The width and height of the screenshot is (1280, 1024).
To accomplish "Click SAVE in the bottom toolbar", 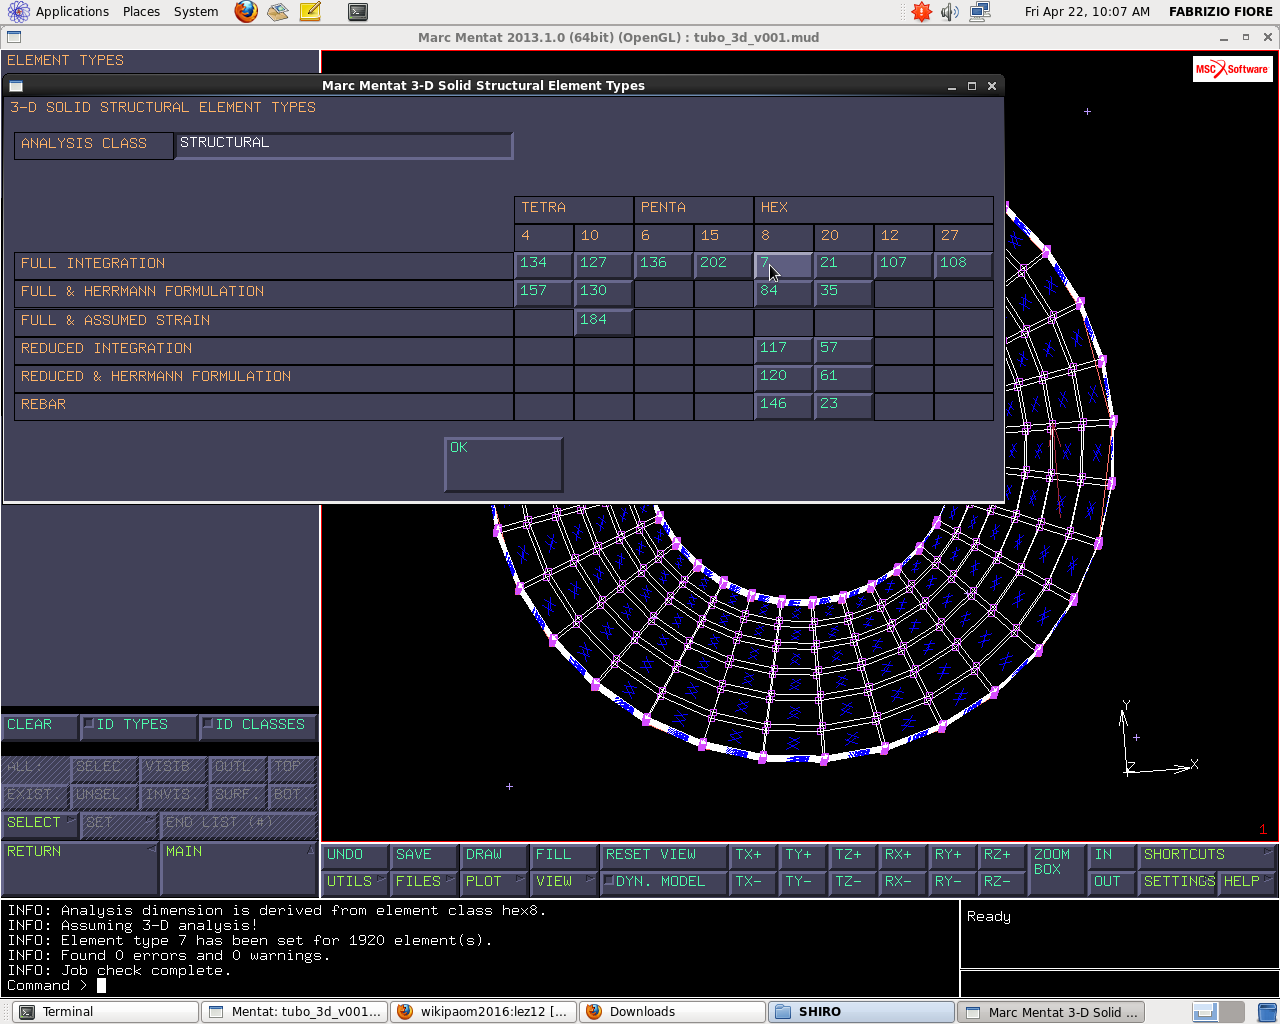I will (425, 855).
